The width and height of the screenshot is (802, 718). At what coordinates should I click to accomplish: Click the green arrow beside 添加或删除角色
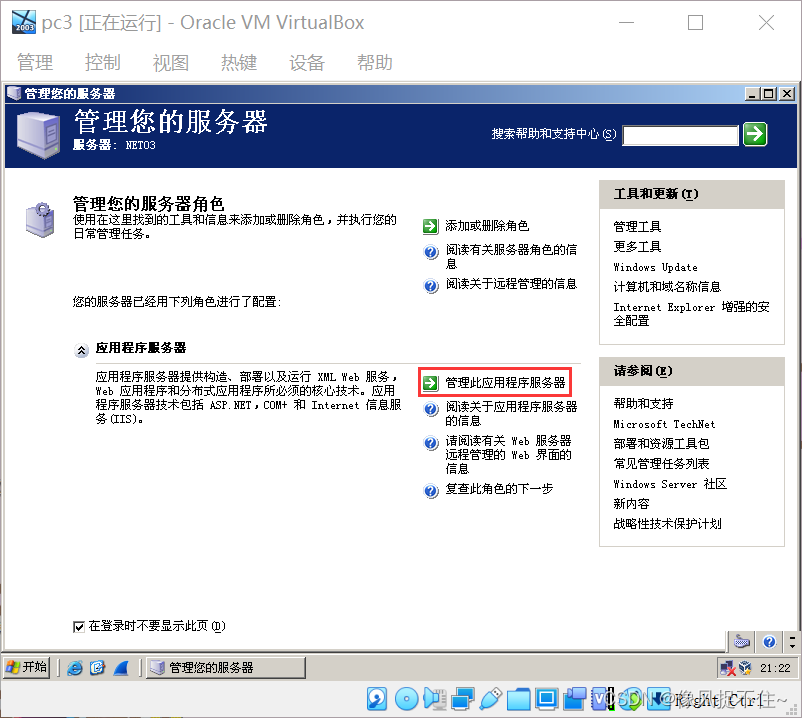pyautogui.click(x=431, y=226)
